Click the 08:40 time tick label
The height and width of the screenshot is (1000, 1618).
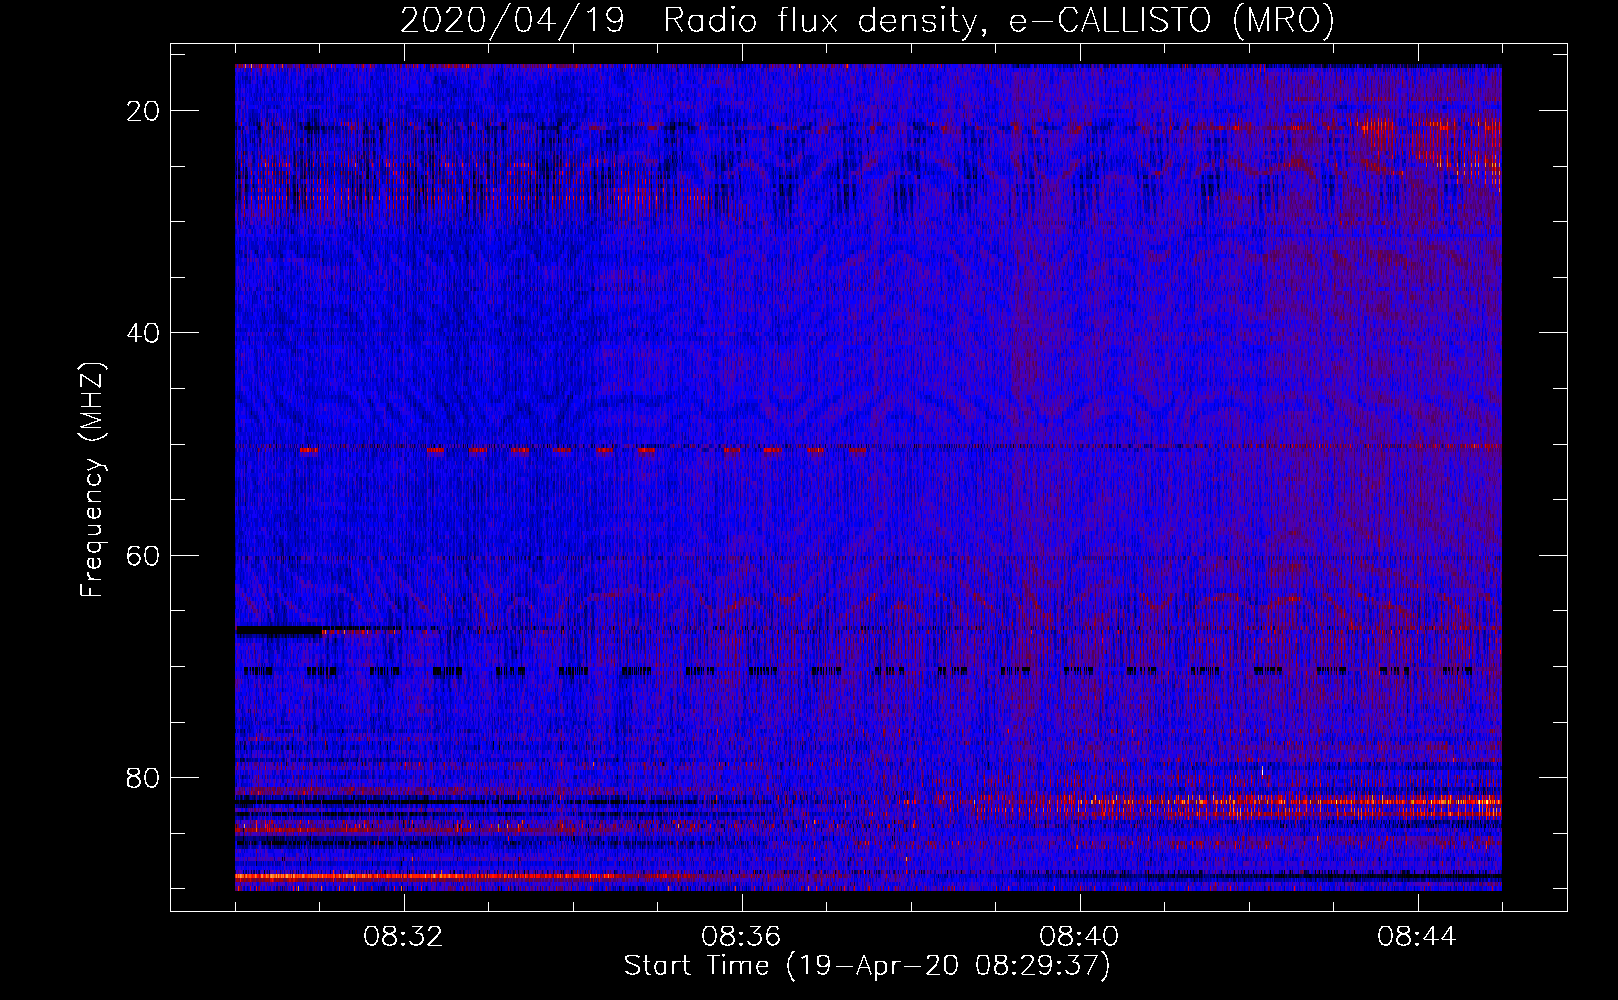[x=1080, y=937]
